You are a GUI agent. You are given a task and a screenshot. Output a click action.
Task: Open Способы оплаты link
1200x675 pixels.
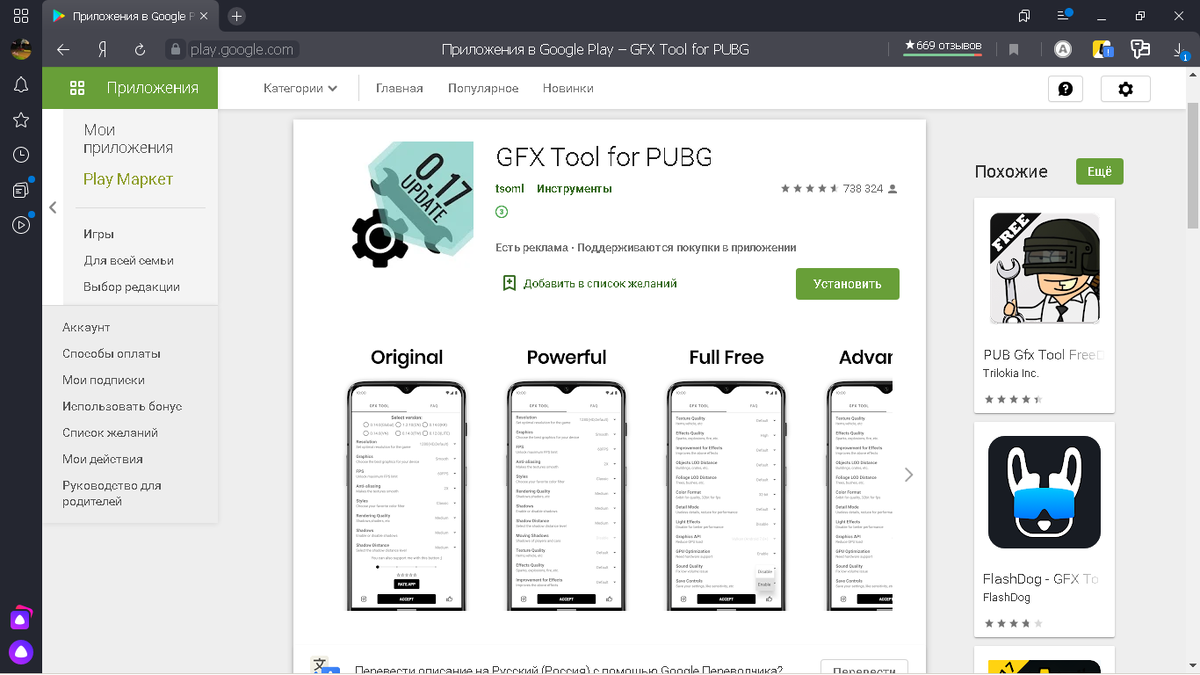(111, 353)
